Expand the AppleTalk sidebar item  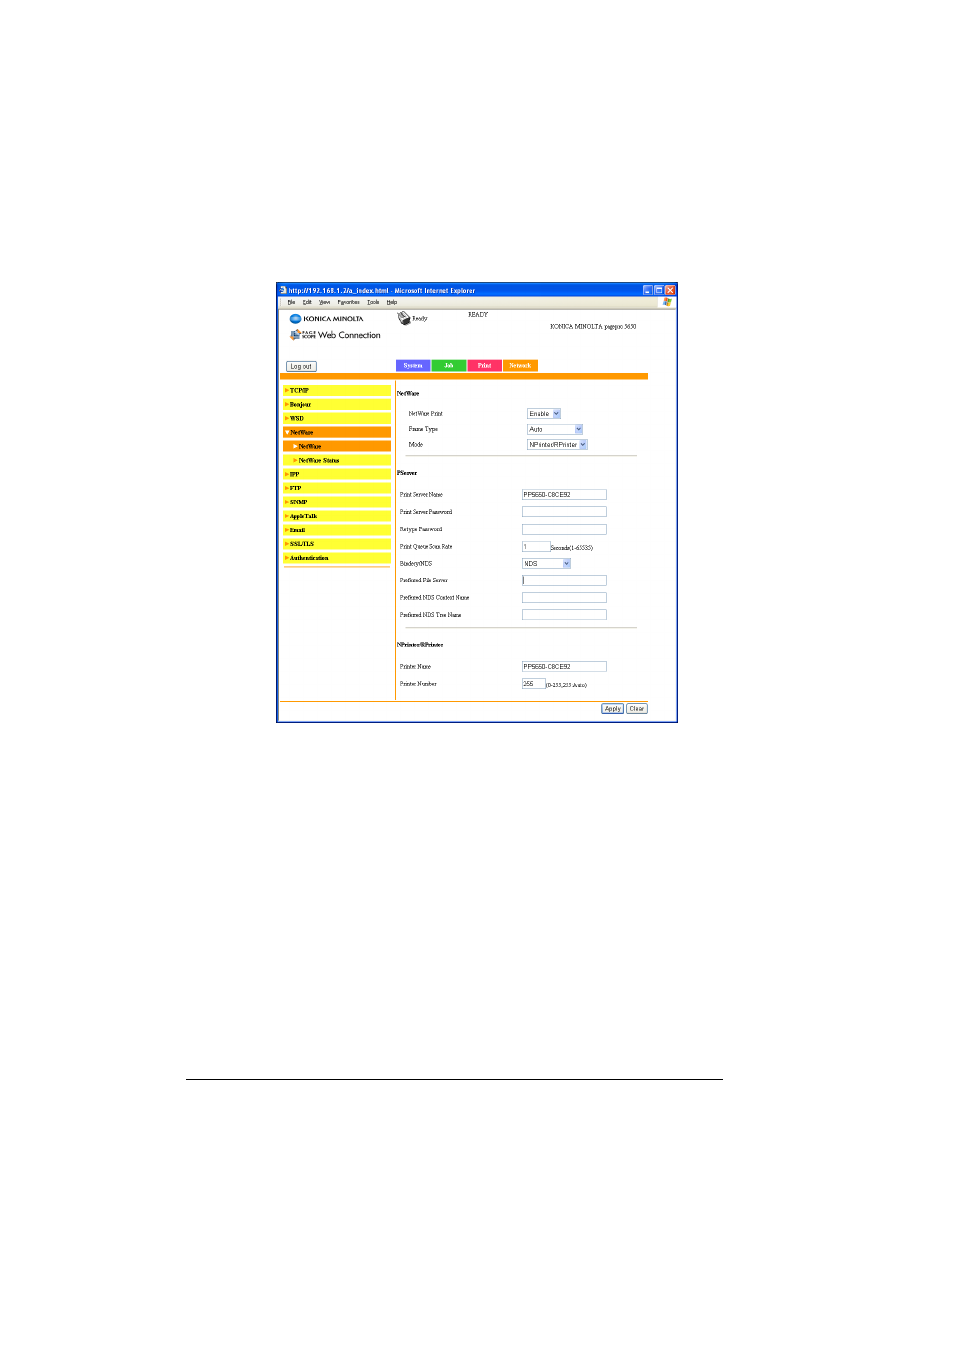click(x=337, y=517)
